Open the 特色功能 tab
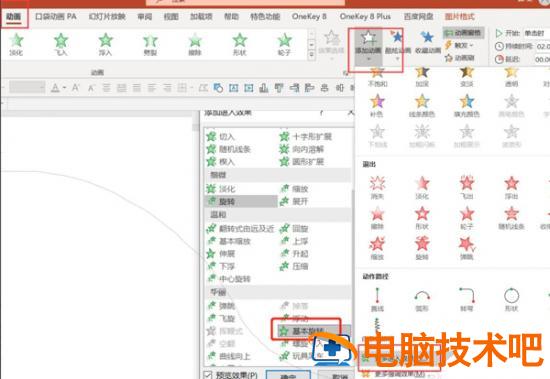Image resolution: width=550 pixels, height=379 pixels. point(265,16)
